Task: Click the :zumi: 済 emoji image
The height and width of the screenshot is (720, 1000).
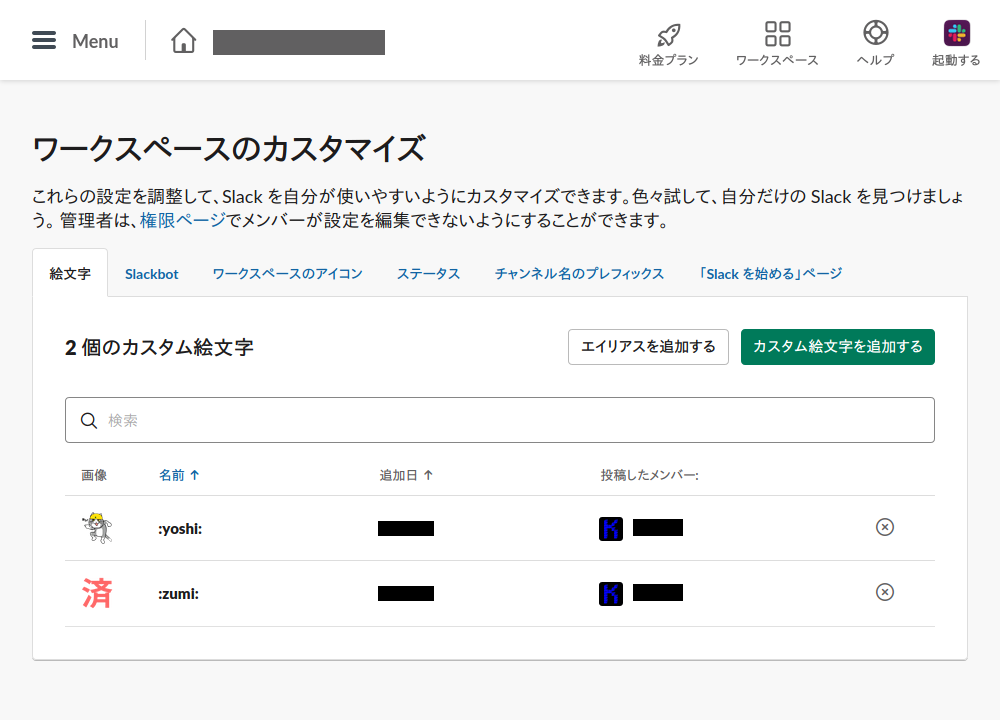Action: pyautogui.click(x=97, y=593)
